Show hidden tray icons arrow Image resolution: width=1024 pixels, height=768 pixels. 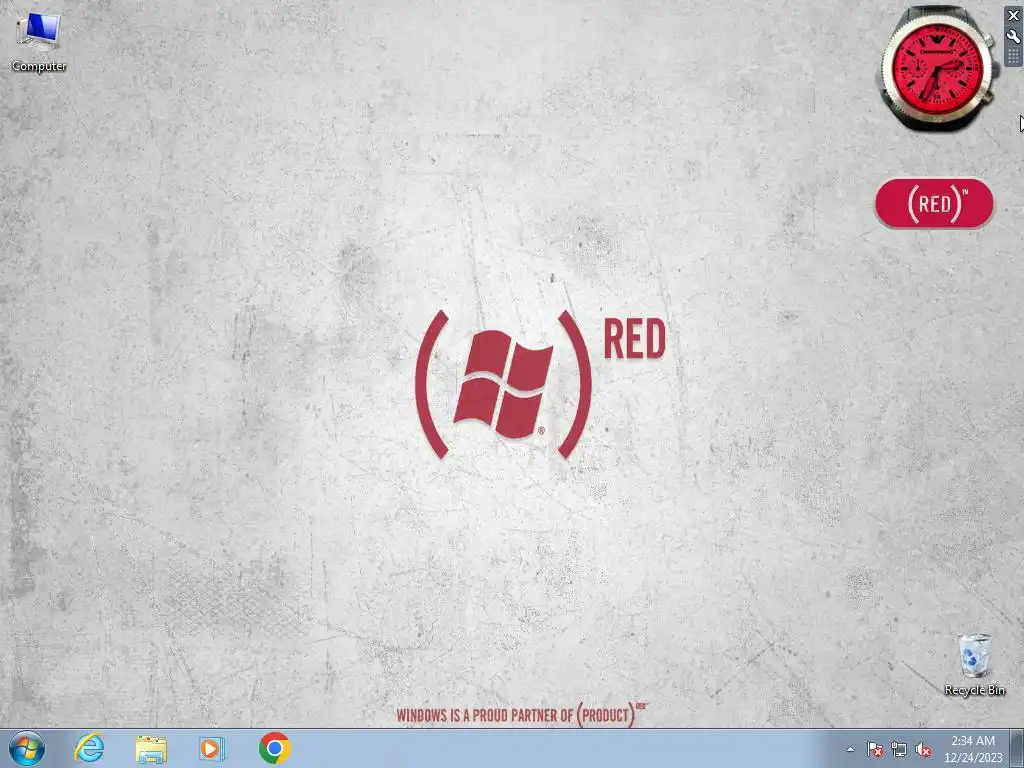pos(850,749)
